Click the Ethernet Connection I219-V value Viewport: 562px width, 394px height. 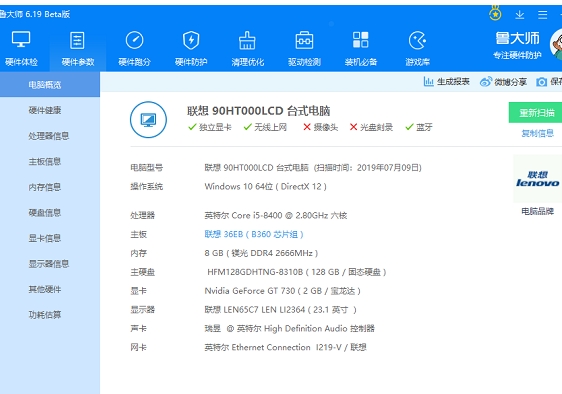[x=285, y=347]
